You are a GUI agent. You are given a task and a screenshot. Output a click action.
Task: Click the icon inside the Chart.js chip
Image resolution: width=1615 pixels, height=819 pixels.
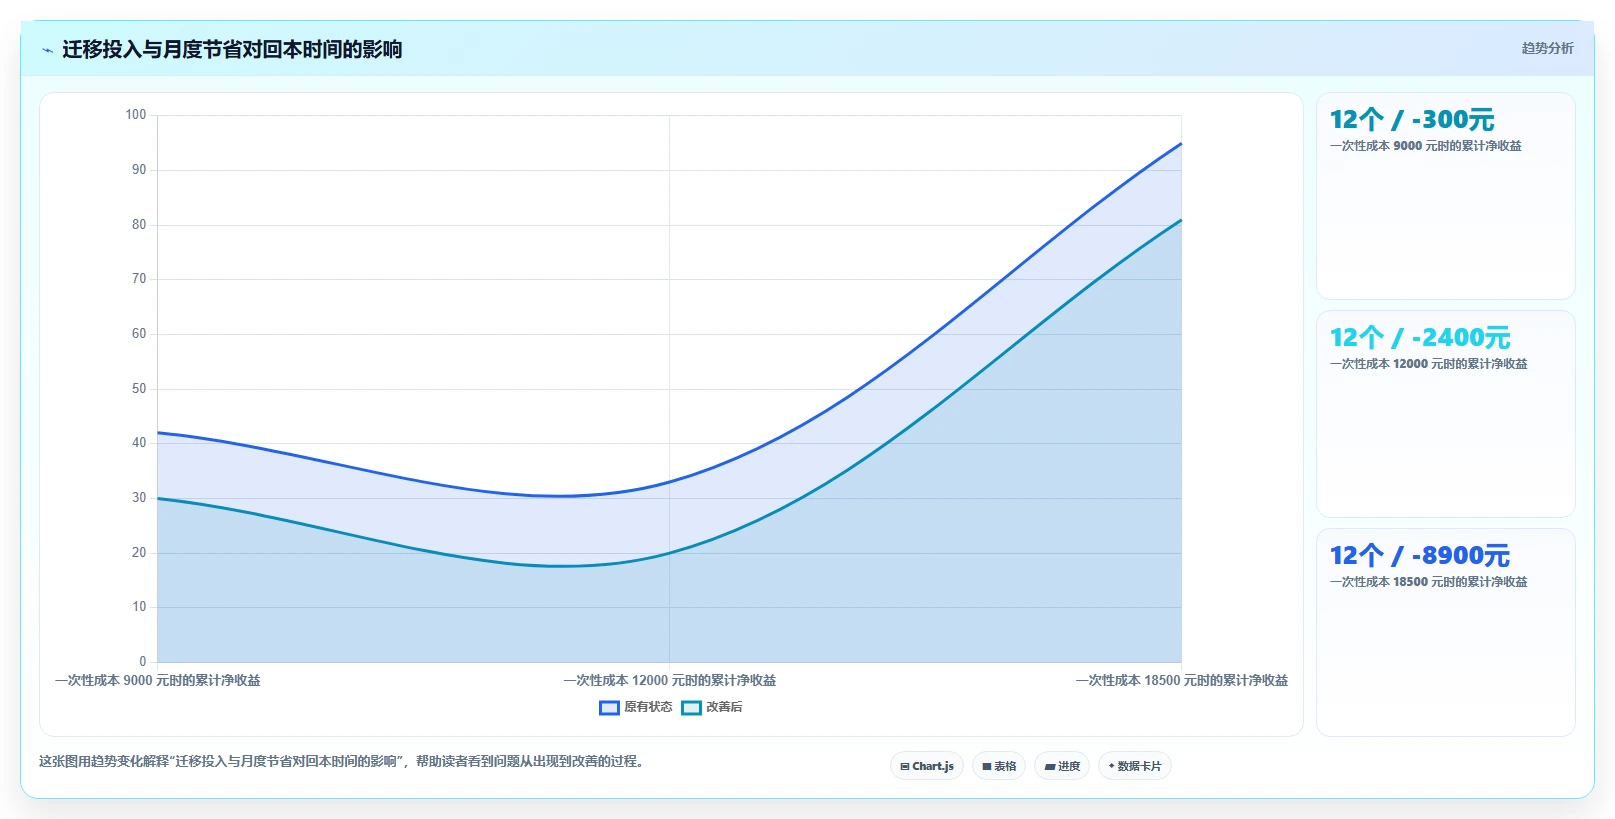[905, 767]
